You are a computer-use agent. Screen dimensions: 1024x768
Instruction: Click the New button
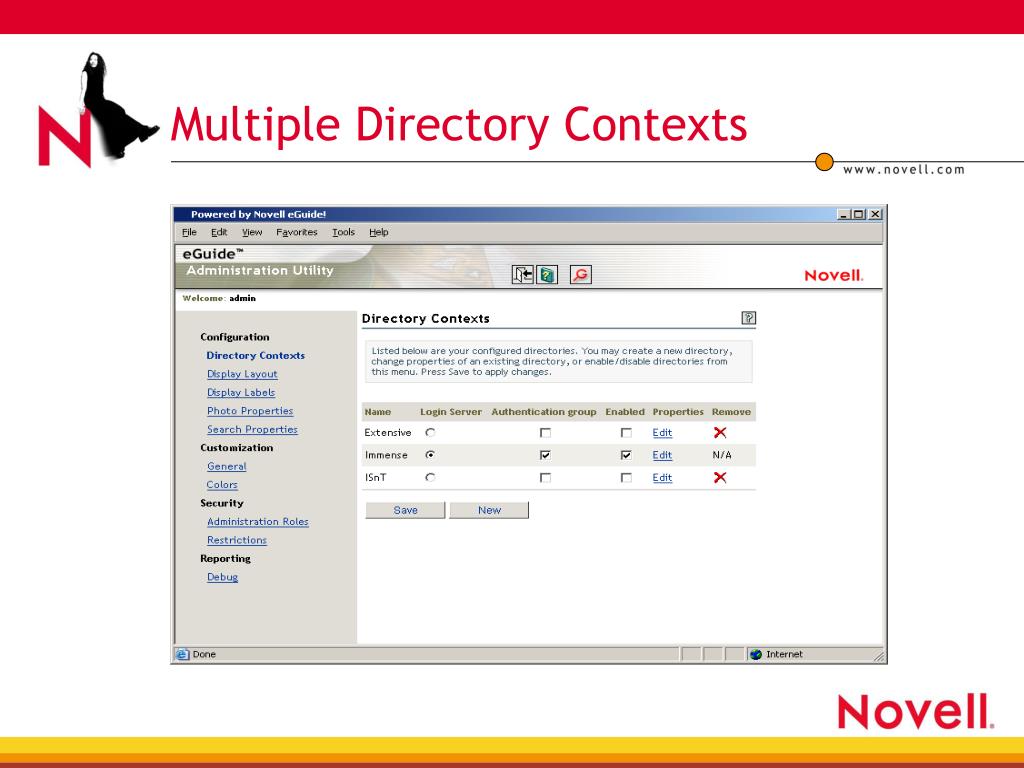point(489,510)
